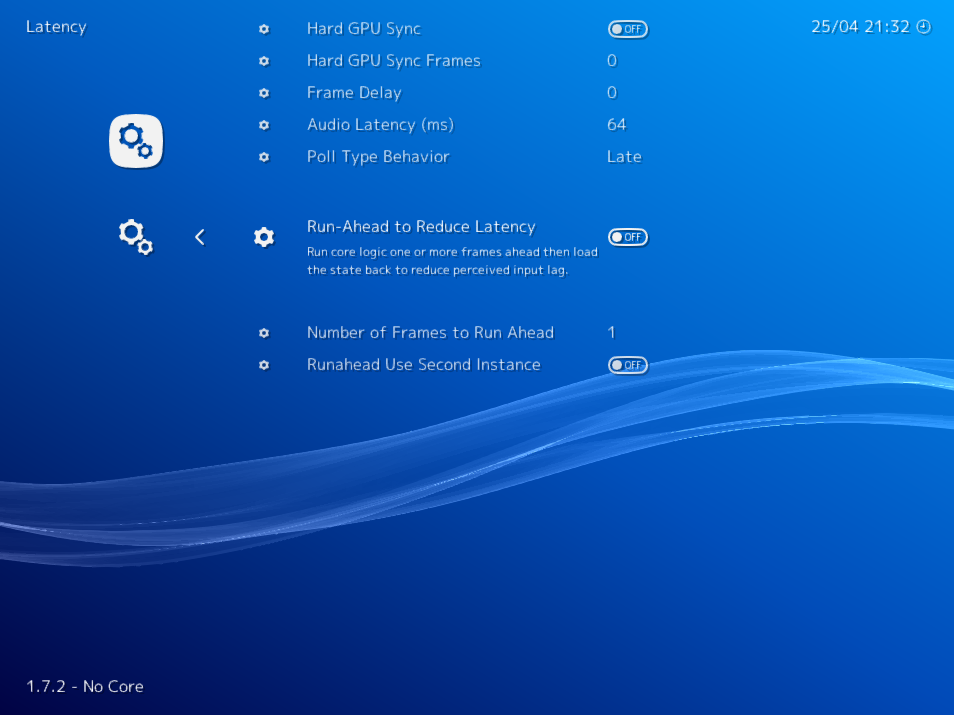The image size is (954, 715).
Task: Click the large gear icon beside Run-Ahead to Reduce Latency
Action: tap(264, 237)
